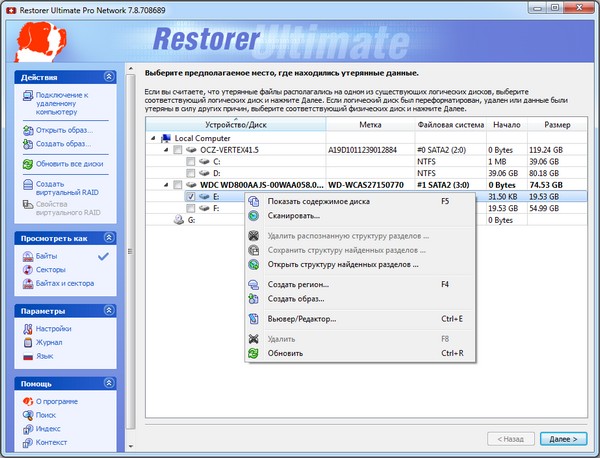The height and width of the screenshot is (458, 600).
Task: Click the Контекст help icon
Action: click(x=28, y=443)
